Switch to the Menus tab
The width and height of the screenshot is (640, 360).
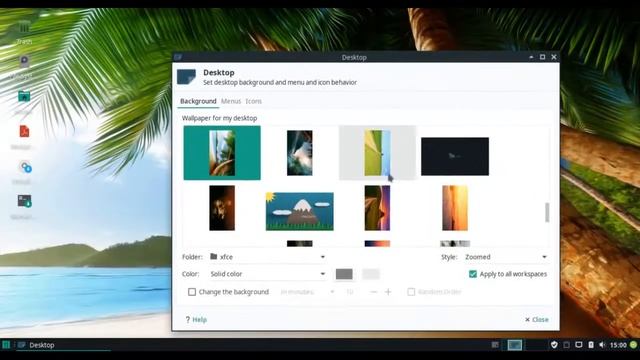[x=231, y=101]
